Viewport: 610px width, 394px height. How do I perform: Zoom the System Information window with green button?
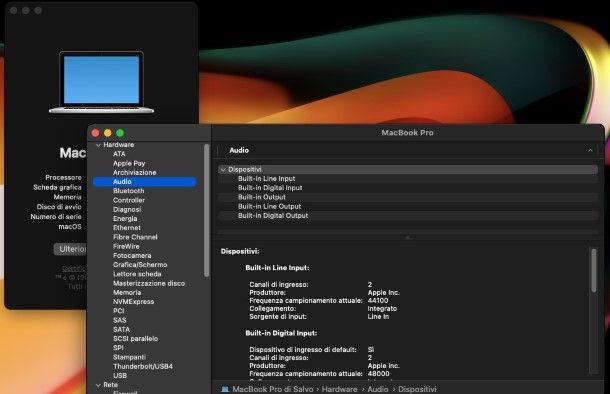click(120, 133)
